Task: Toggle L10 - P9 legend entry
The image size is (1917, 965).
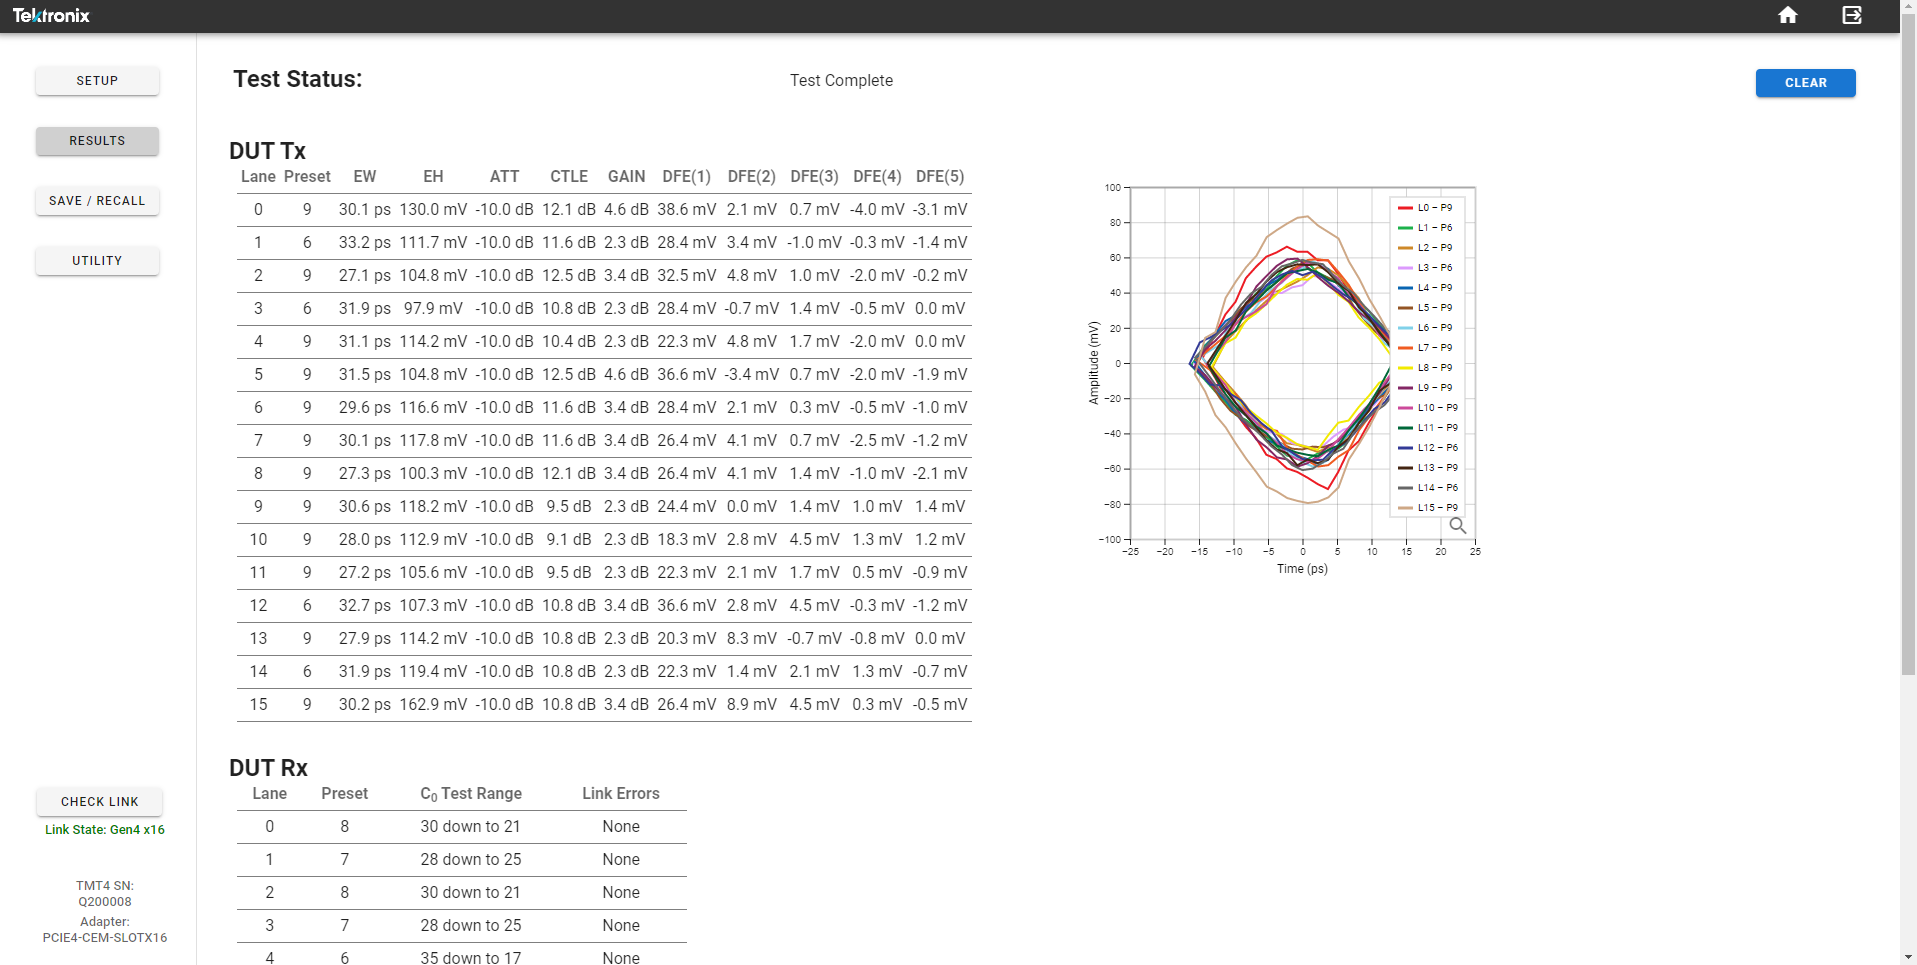Action: [1428, 408]
